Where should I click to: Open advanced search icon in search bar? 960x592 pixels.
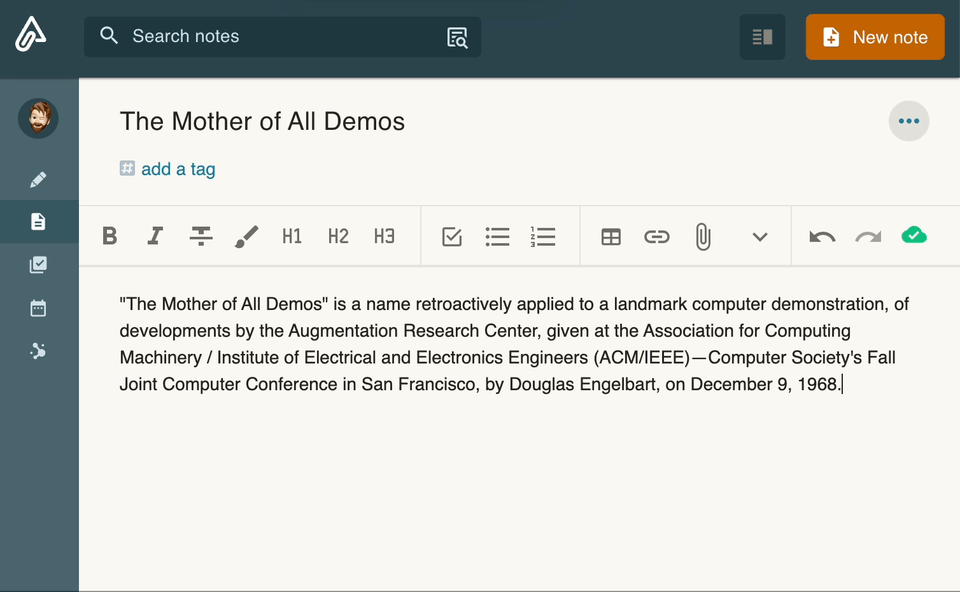457,37
